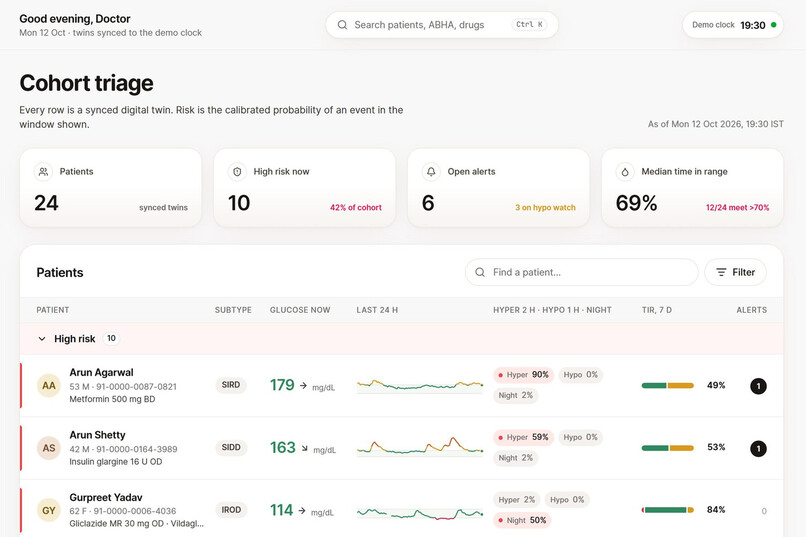Click the Night 50% risk chip
806x537 pixels.
tap(522, 521)
